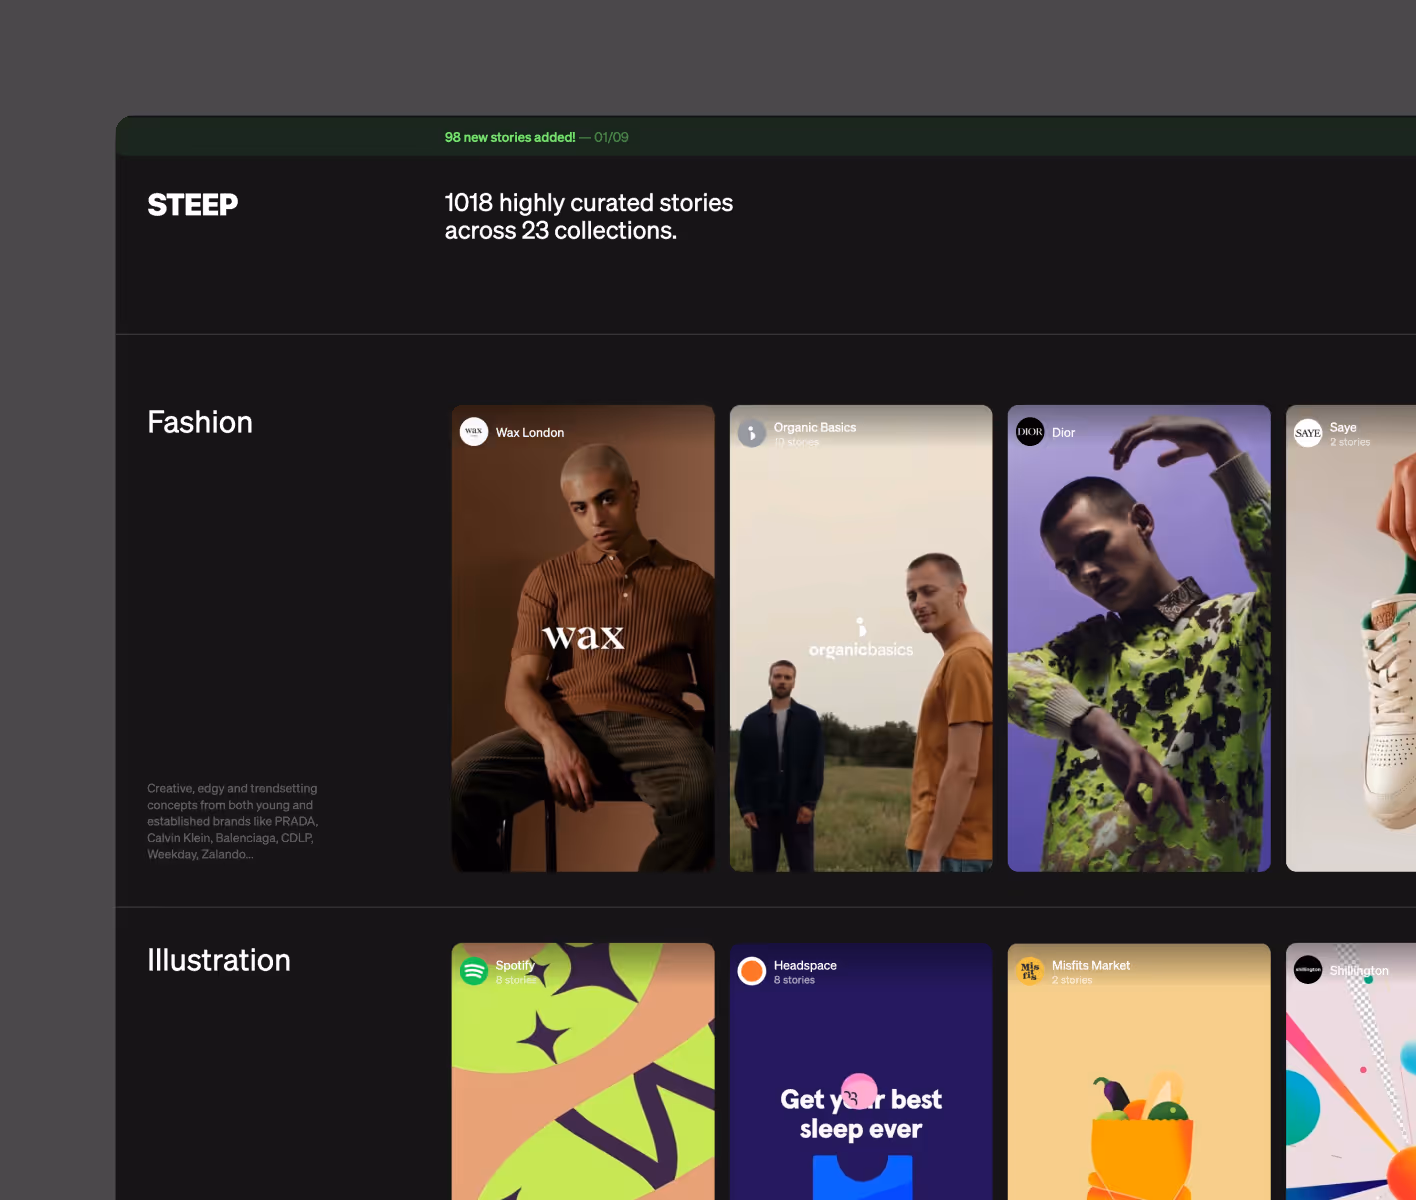Click the Organic Basics avatar icon
Image resolution: width=1416 pixels, height=1200 pixels.
click(x=752, y=433)
